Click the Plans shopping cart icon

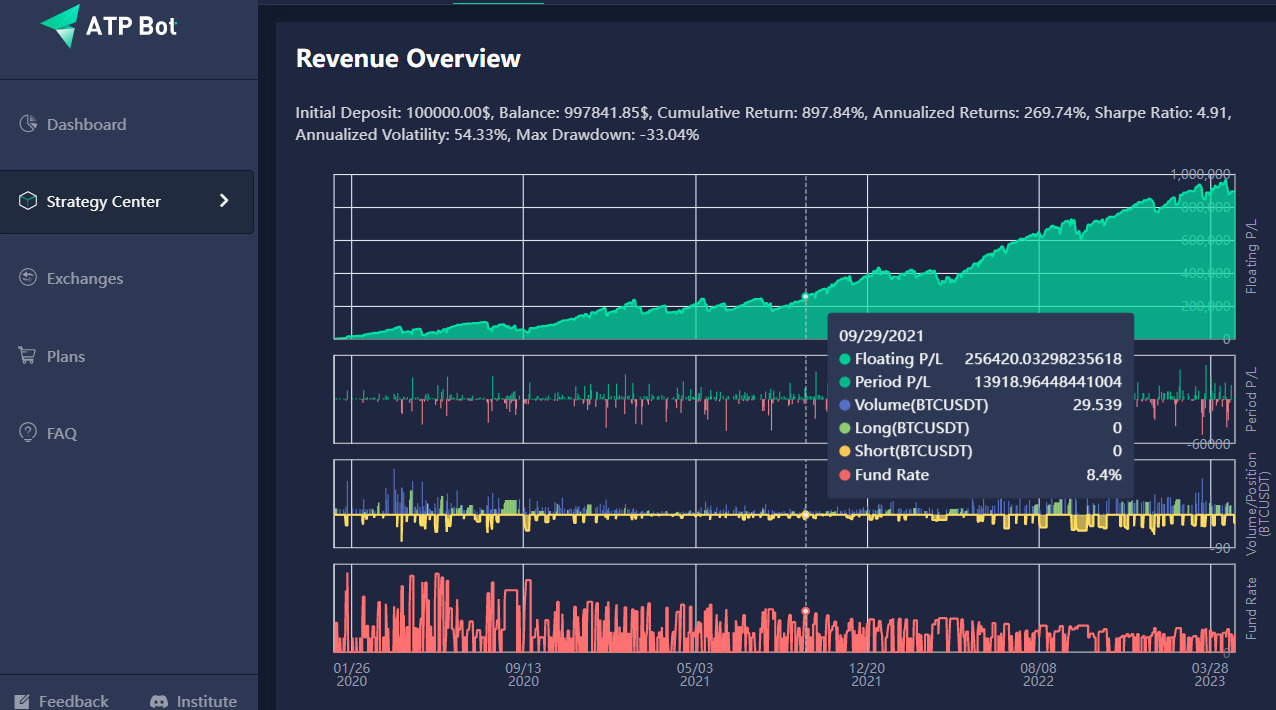click(x=28, y=356)
